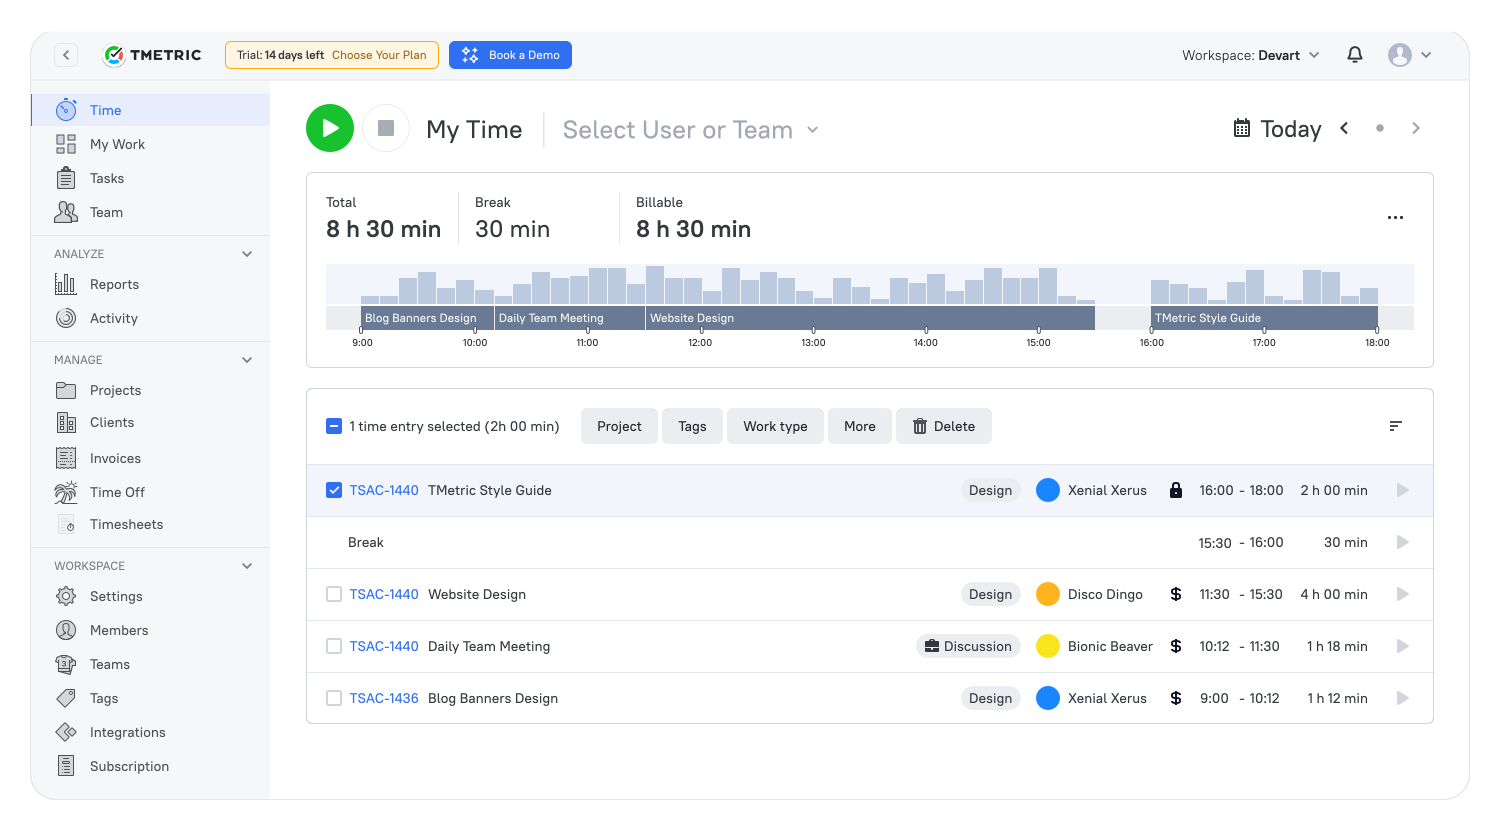1500x830 pixels.
Task: Open the three-dots menu in summary panel
Action: point(1395,217)
